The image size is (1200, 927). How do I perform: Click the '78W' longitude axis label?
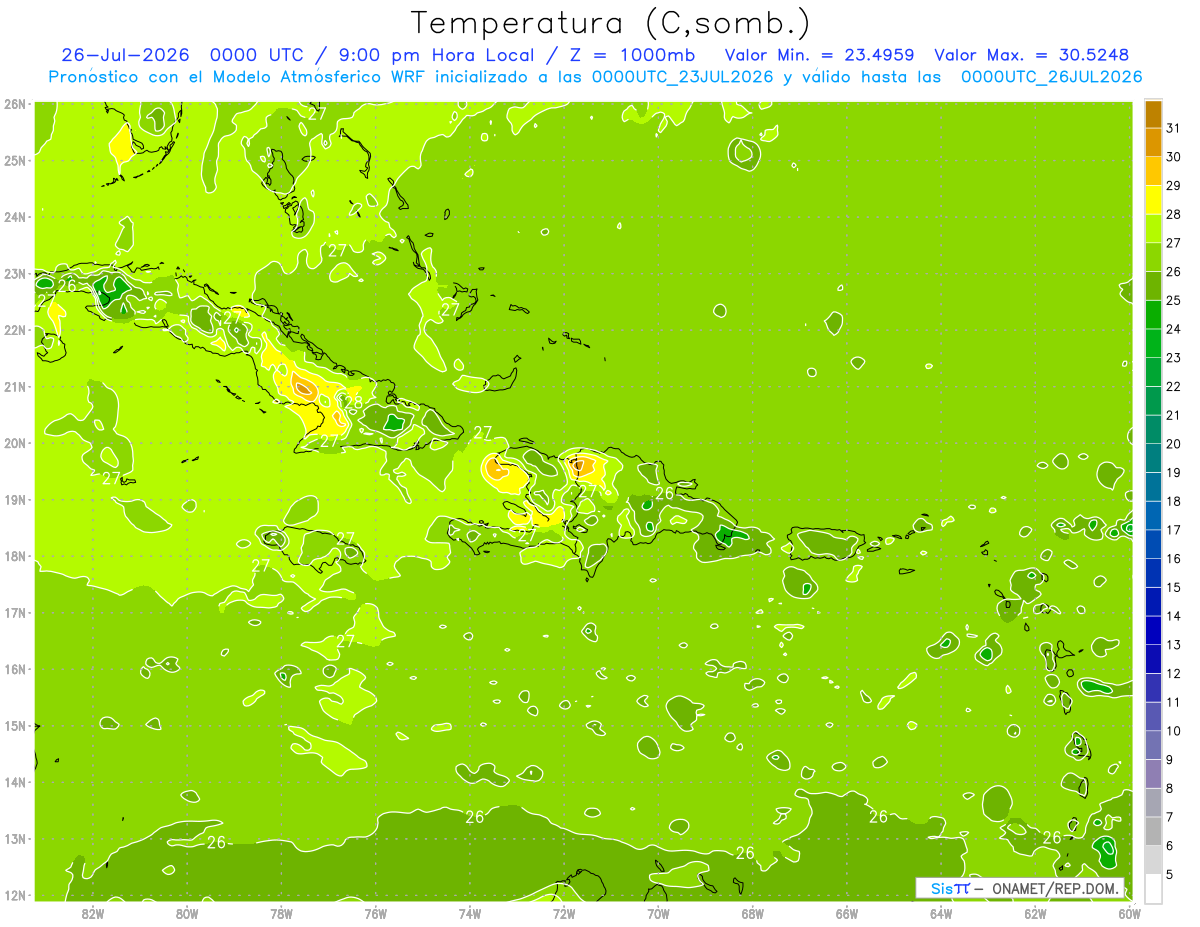click(x=281, y=913)
